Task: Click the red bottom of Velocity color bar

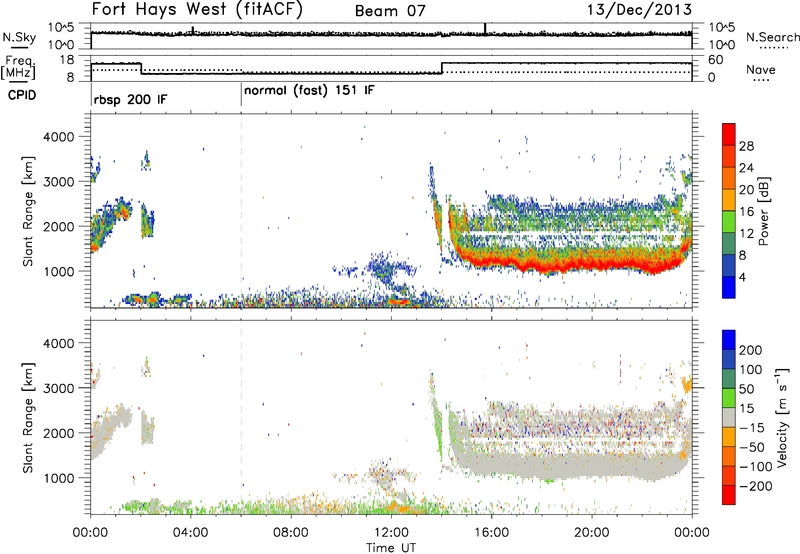Action: tap(729, 495)
